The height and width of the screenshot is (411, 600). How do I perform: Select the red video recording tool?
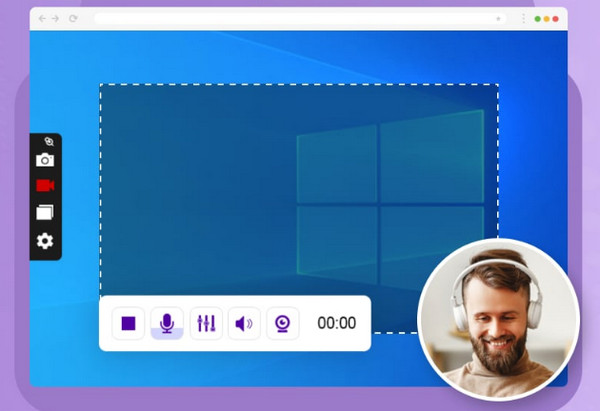coord(45,186)
